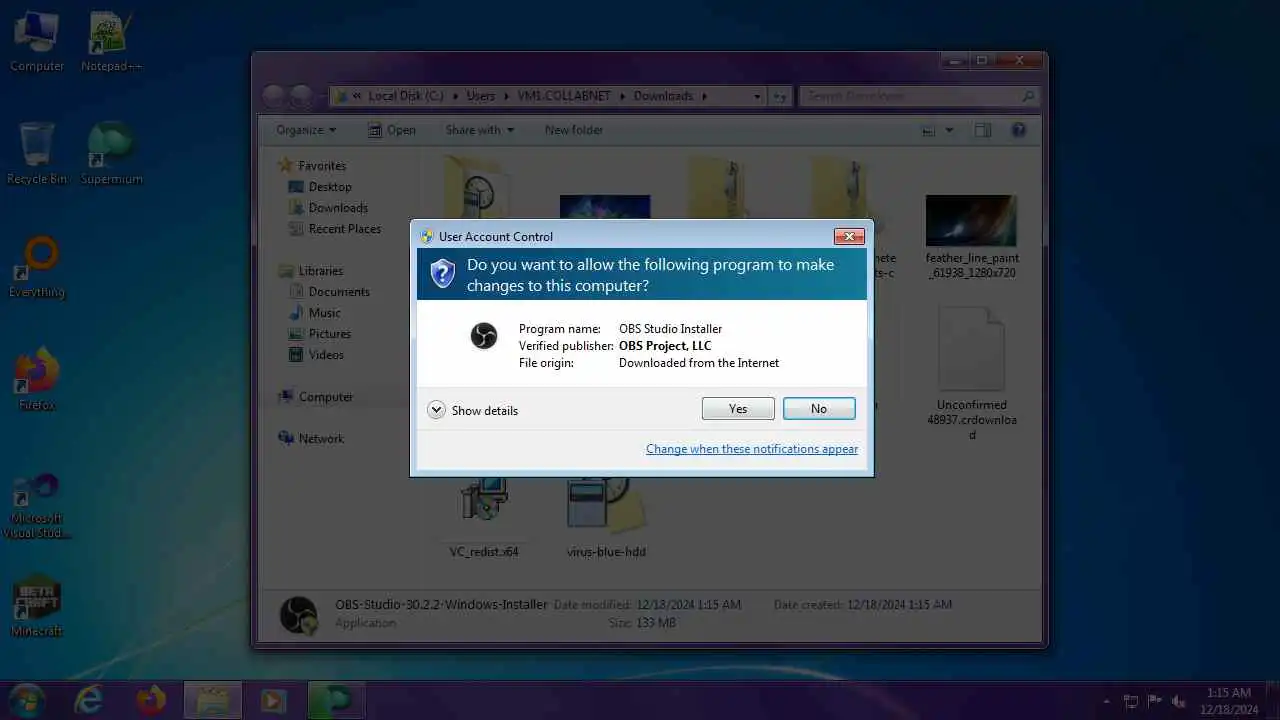Viewport: 1280px width, 720px height.
Task: Click the OBS Studio Installer logo icon
Action: pos(484,336)
